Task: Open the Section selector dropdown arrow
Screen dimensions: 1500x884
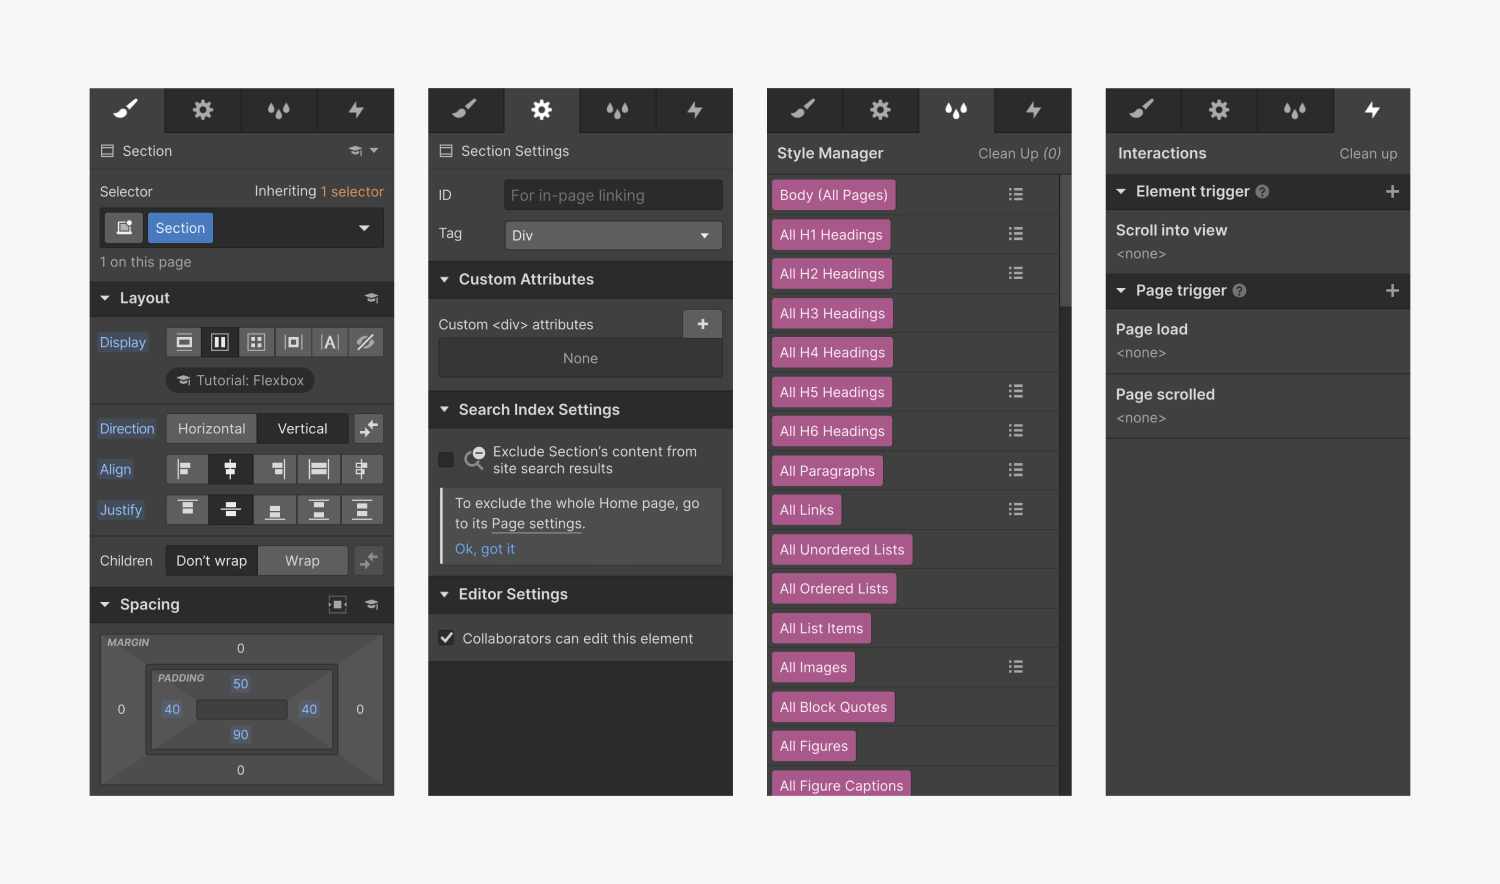Action: [364, 227]
